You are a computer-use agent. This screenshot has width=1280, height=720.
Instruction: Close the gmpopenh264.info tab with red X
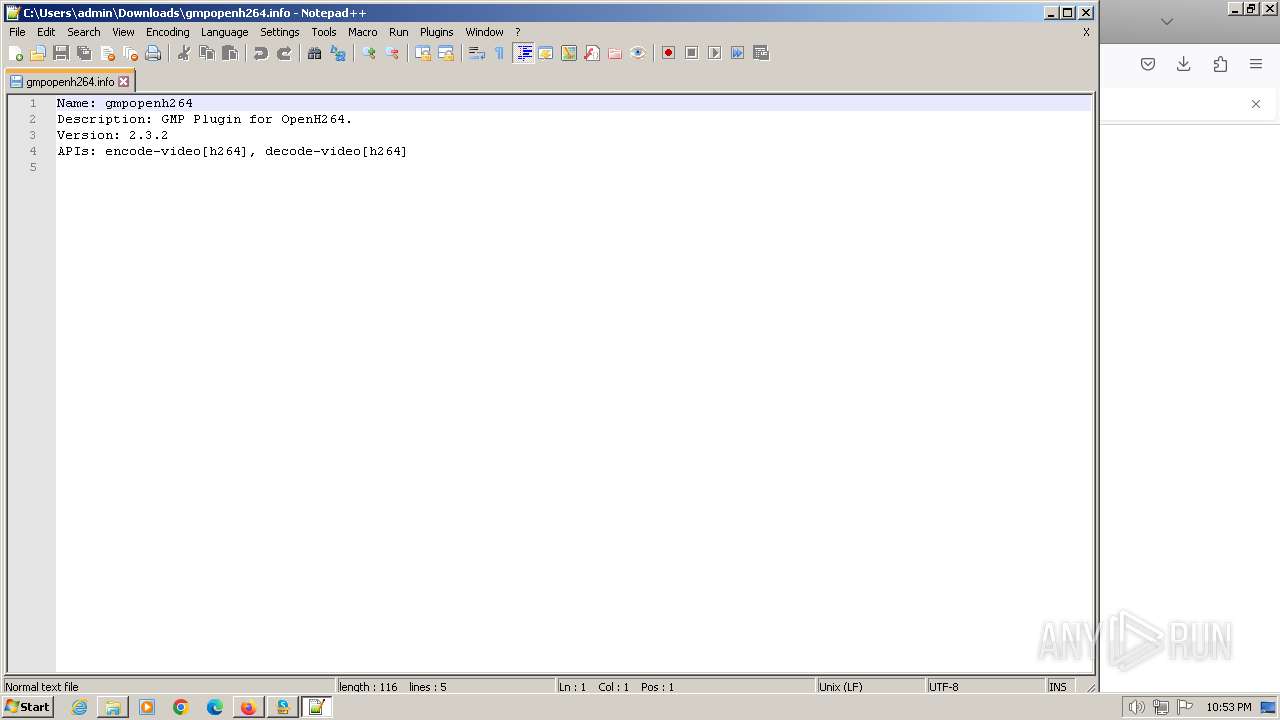click(124, 81)
